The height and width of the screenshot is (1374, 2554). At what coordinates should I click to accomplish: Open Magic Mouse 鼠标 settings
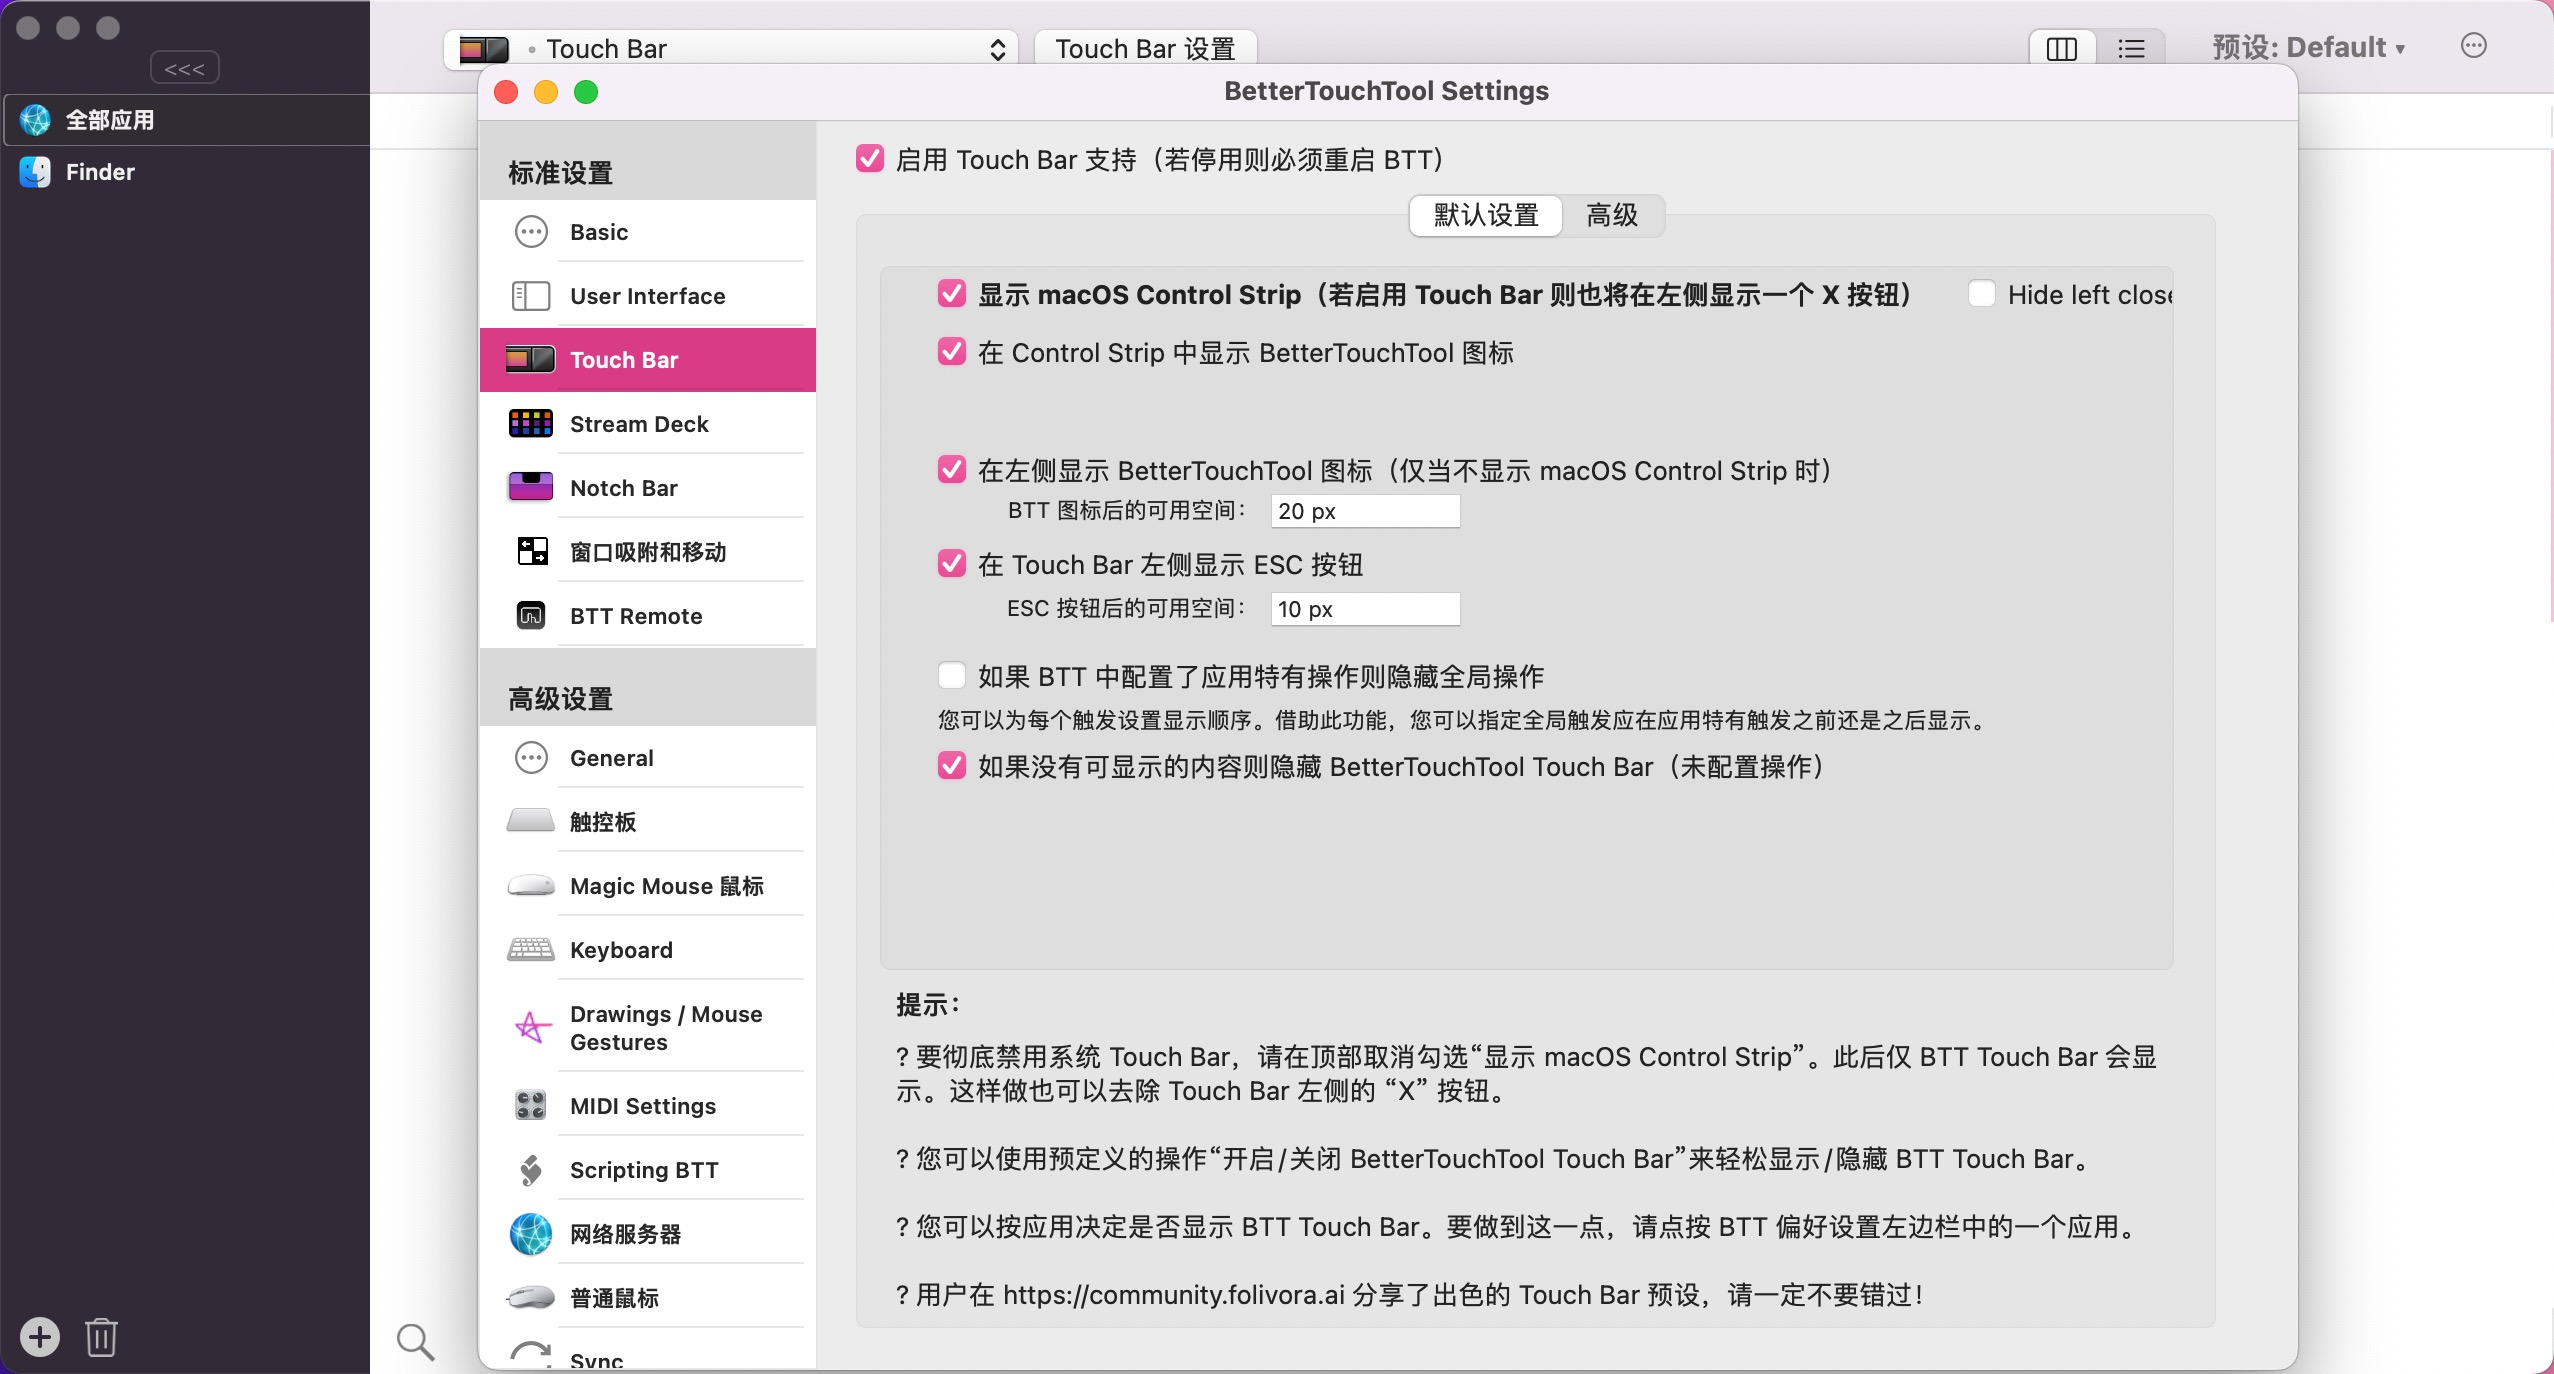click(648, 886)
